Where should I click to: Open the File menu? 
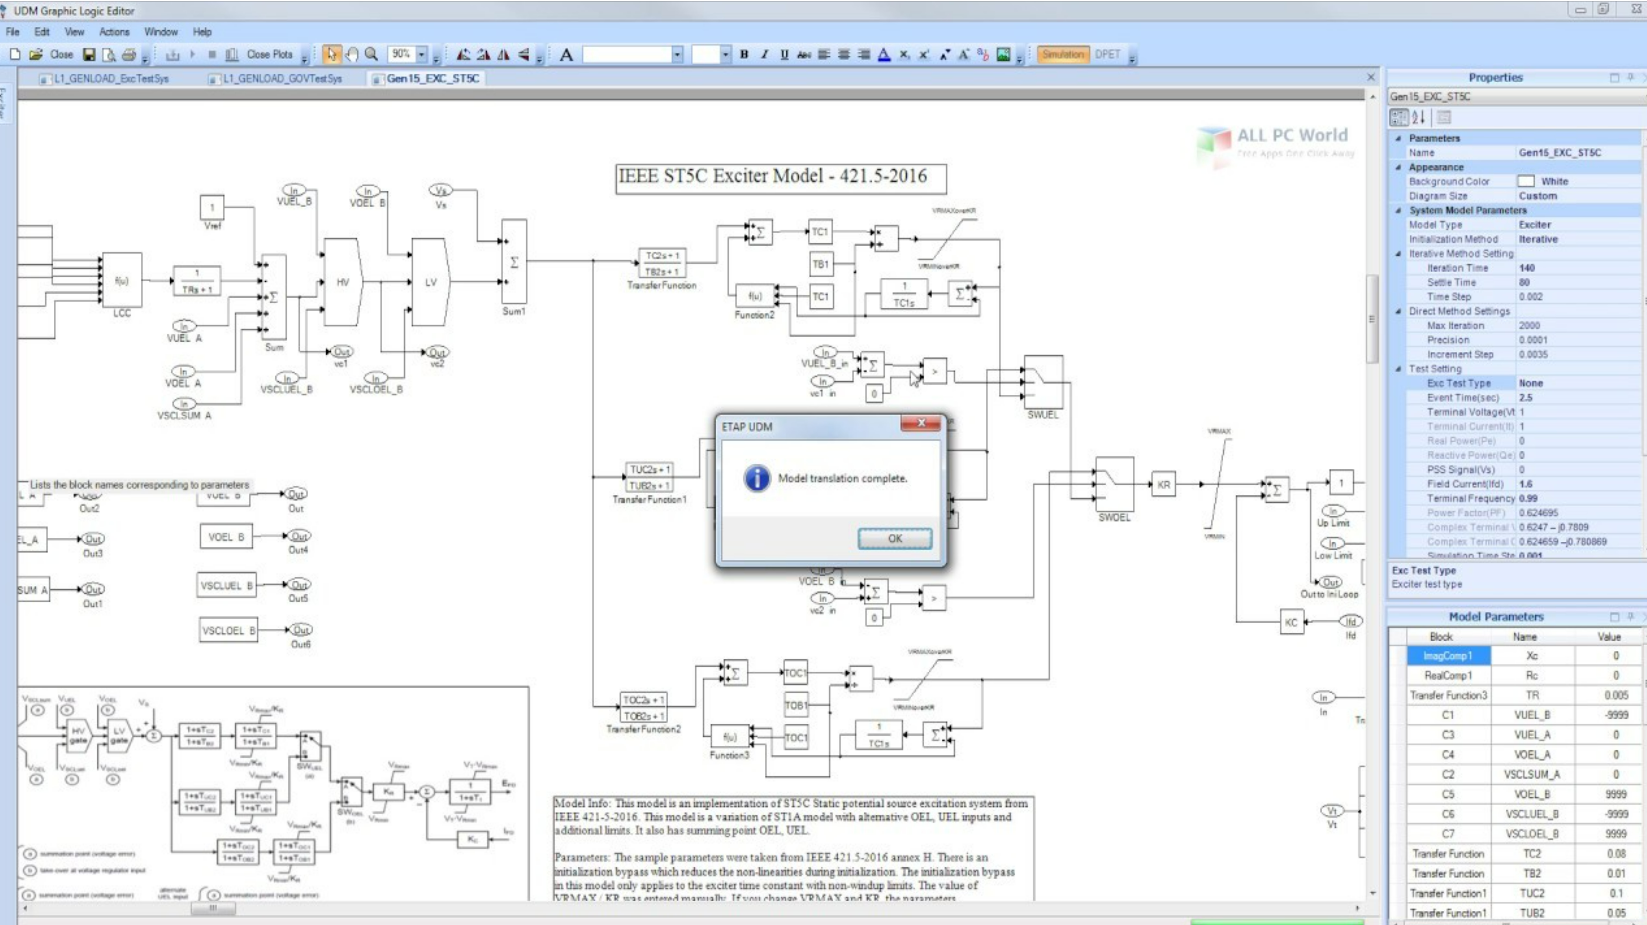tap(12, 32)
